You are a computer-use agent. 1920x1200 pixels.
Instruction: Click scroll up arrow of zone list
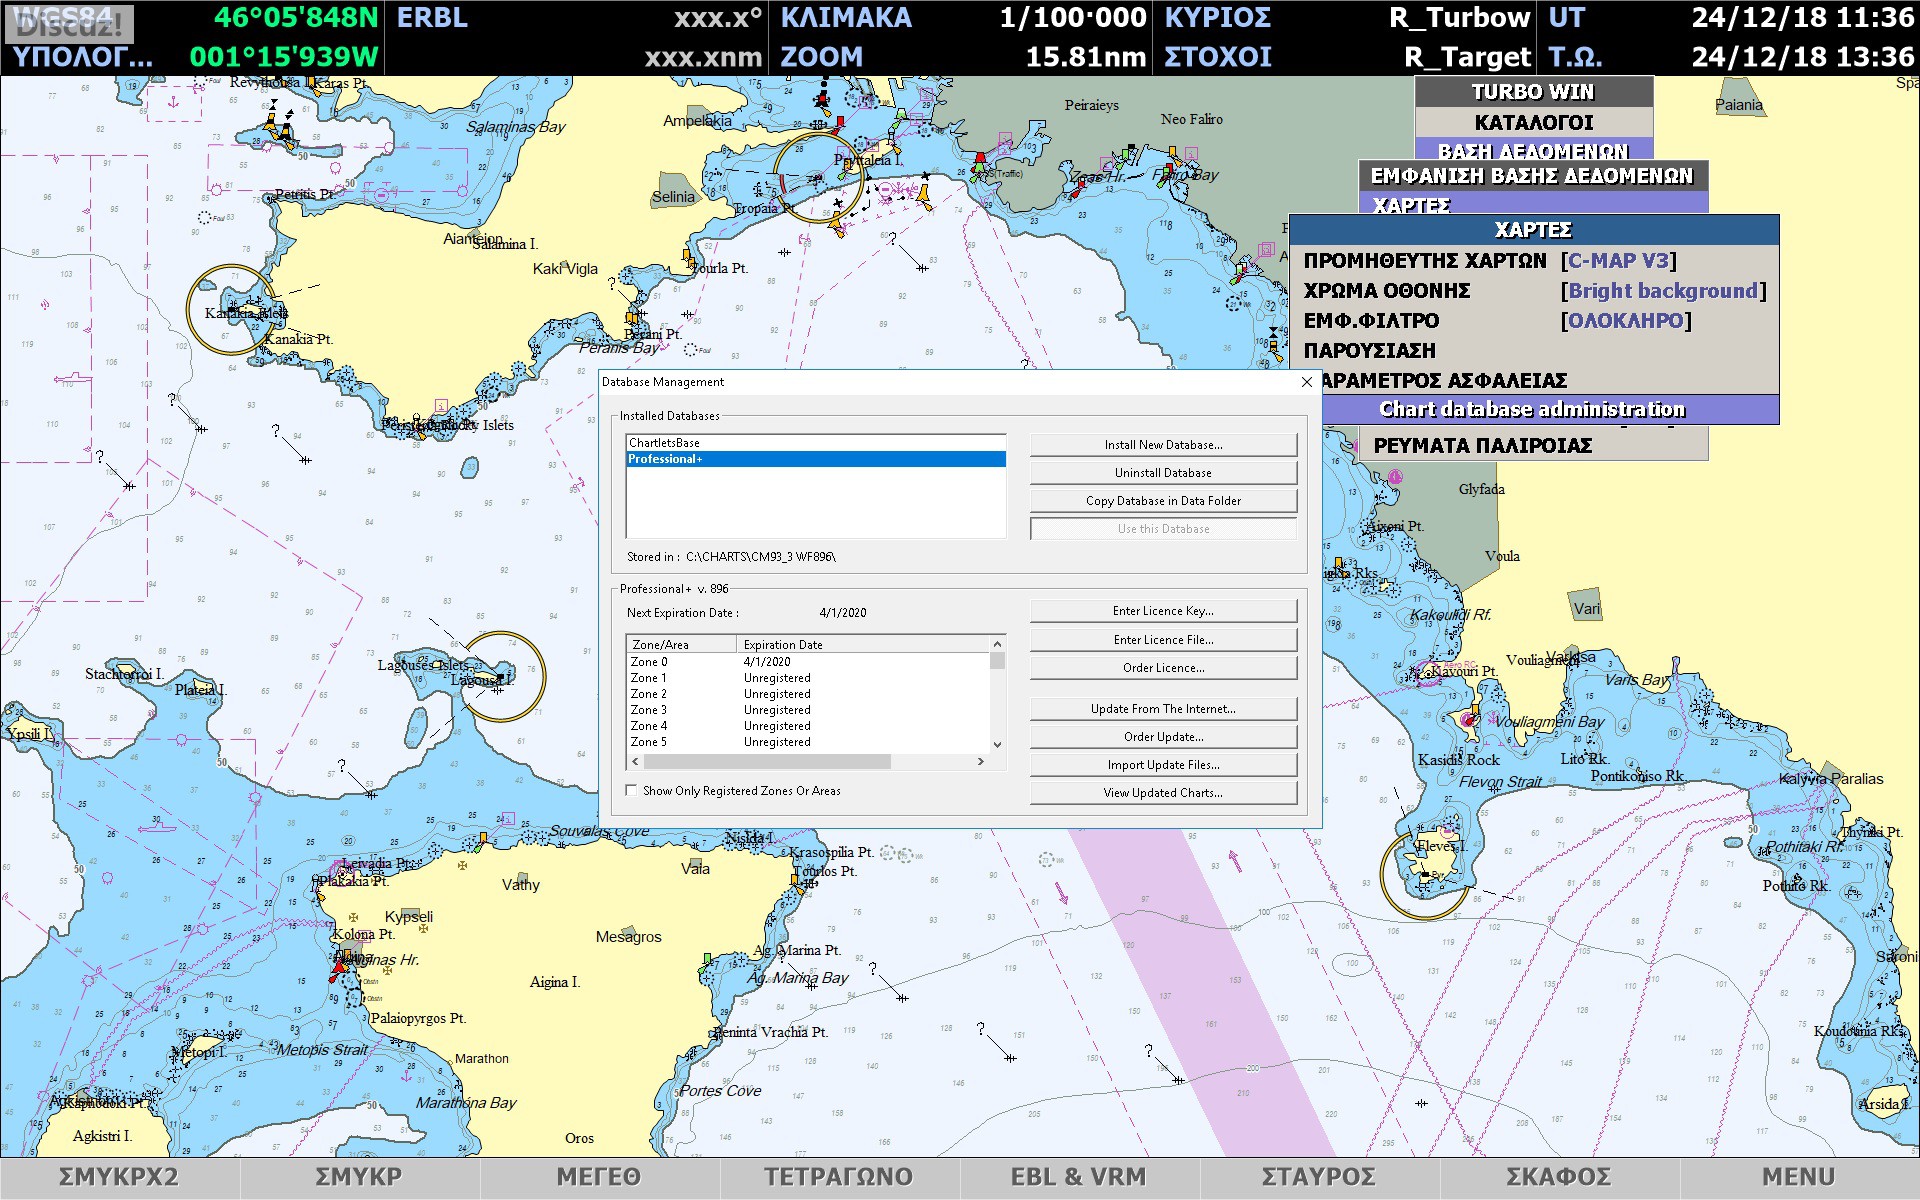click(x=997, y=645)
